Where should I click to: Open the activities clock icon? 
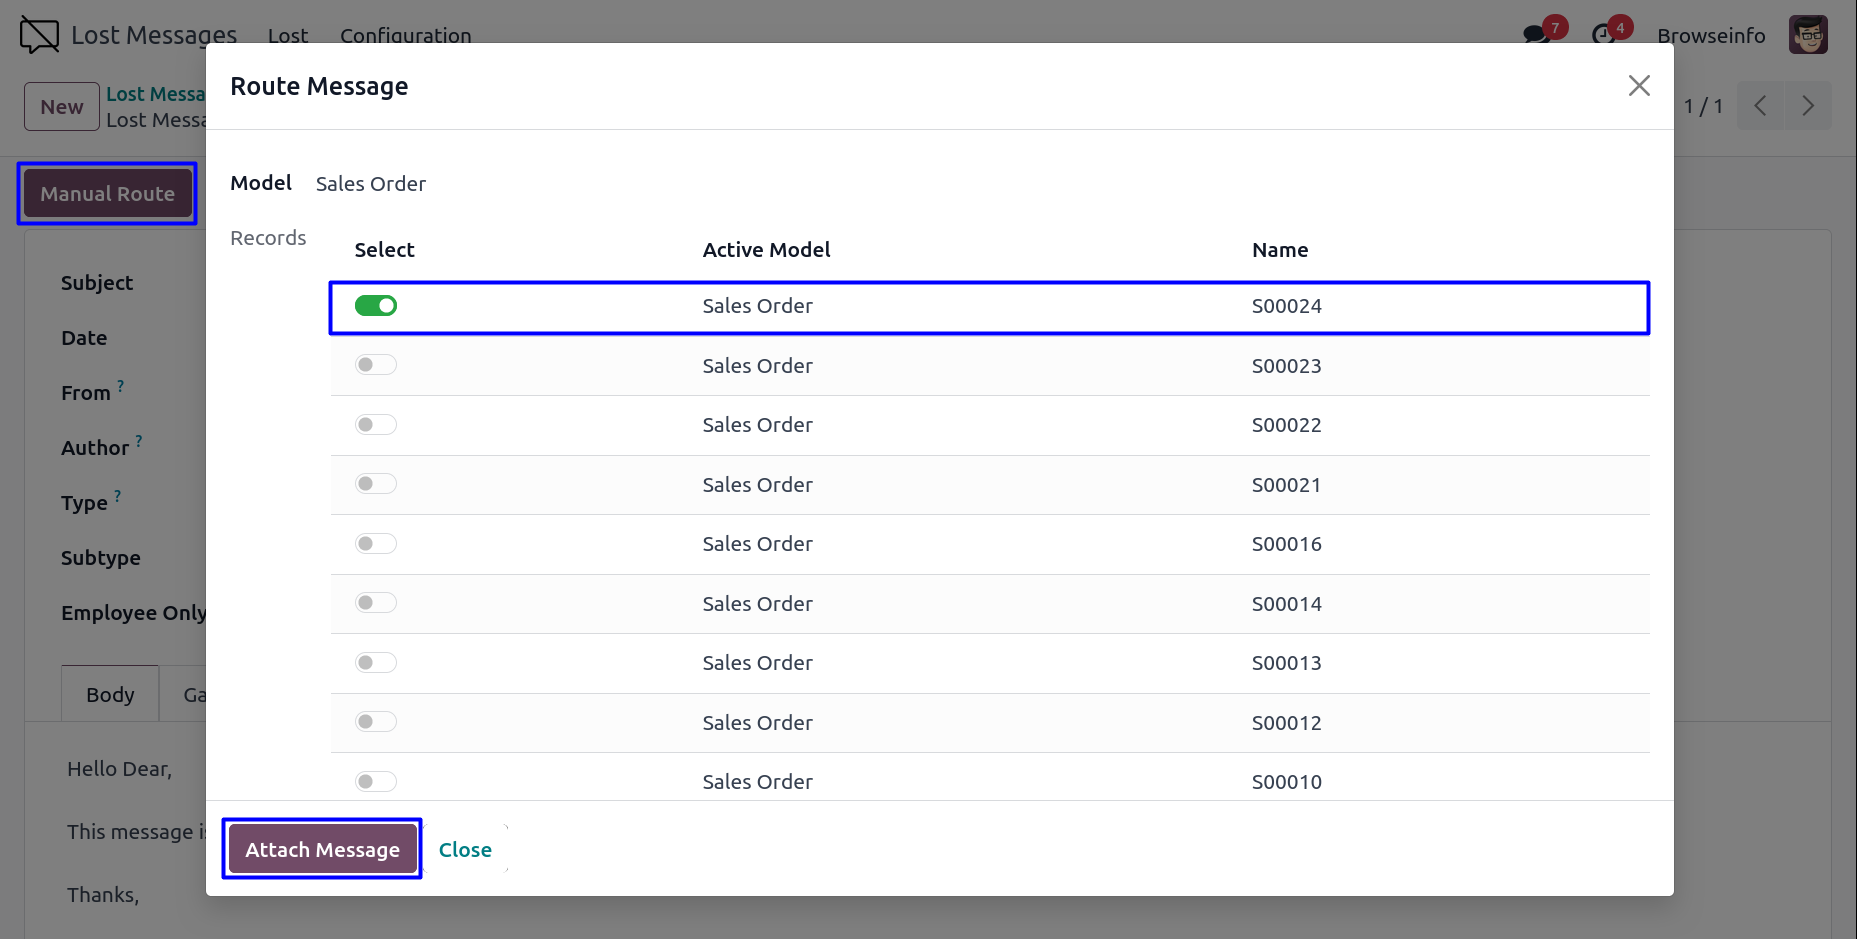pyautogui.click(x=1604, y=35)
